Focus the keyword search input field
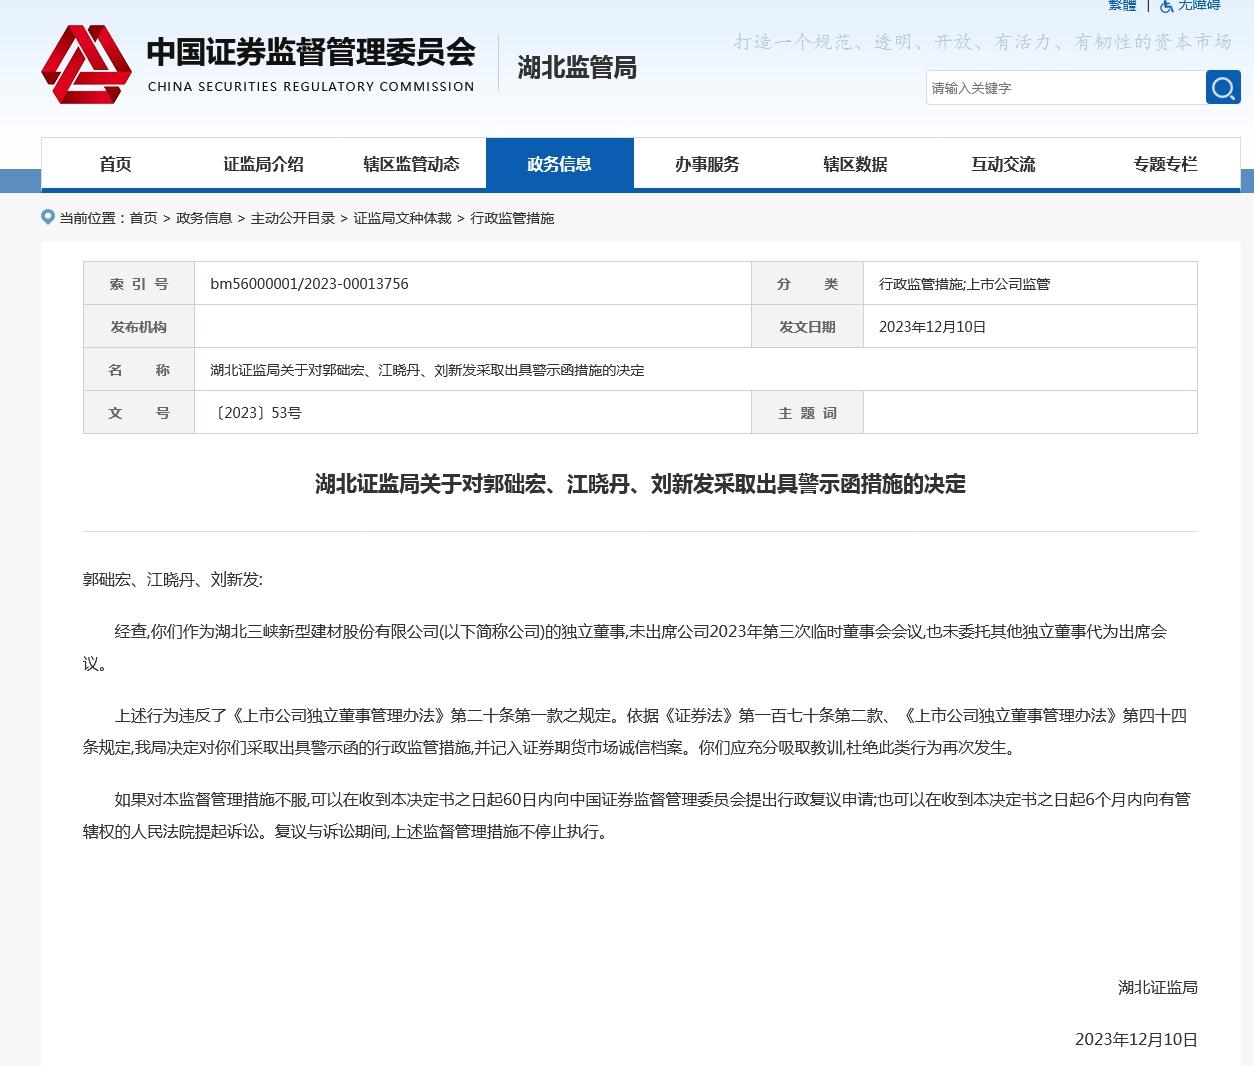The height and width of the screenshot is (1066, 1254). click(x=1066, y=88)
